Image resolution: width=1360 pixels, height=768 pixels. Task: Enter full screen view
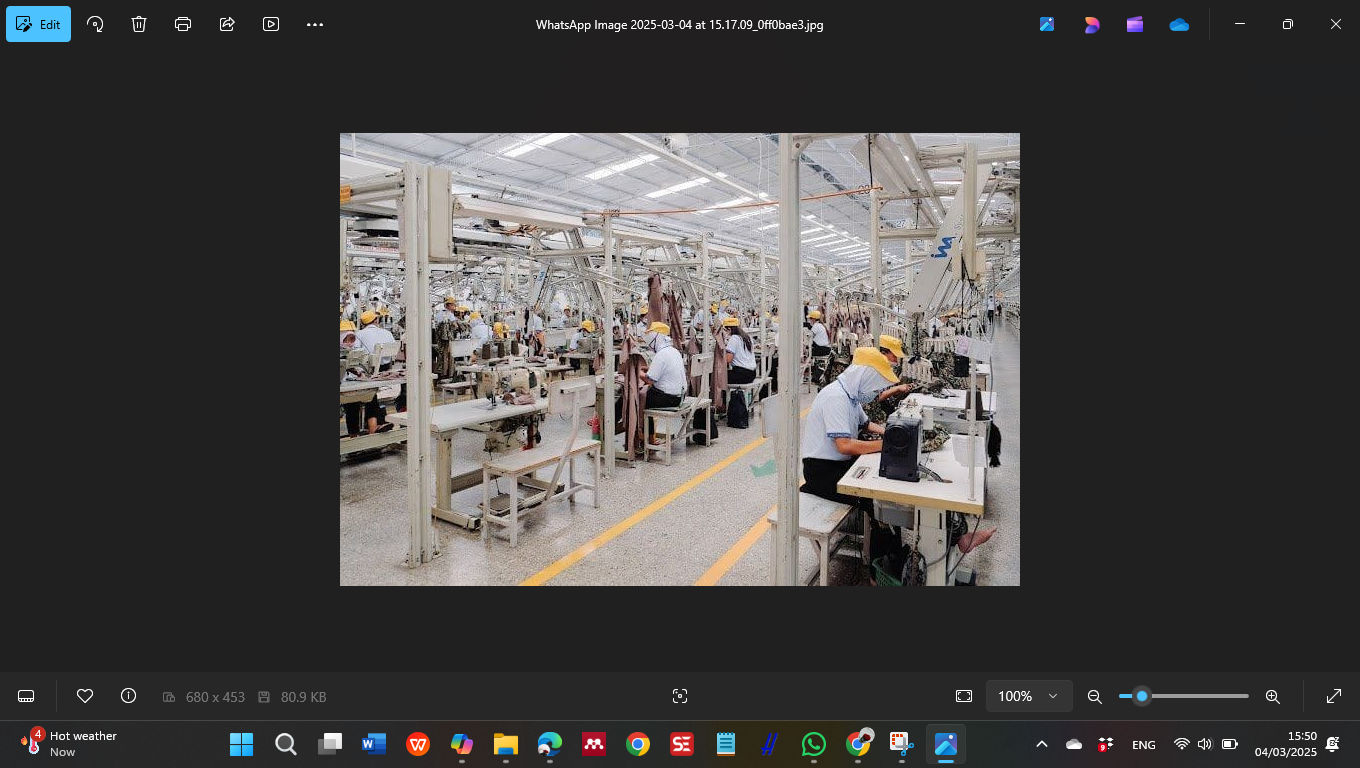point(1334,696)
